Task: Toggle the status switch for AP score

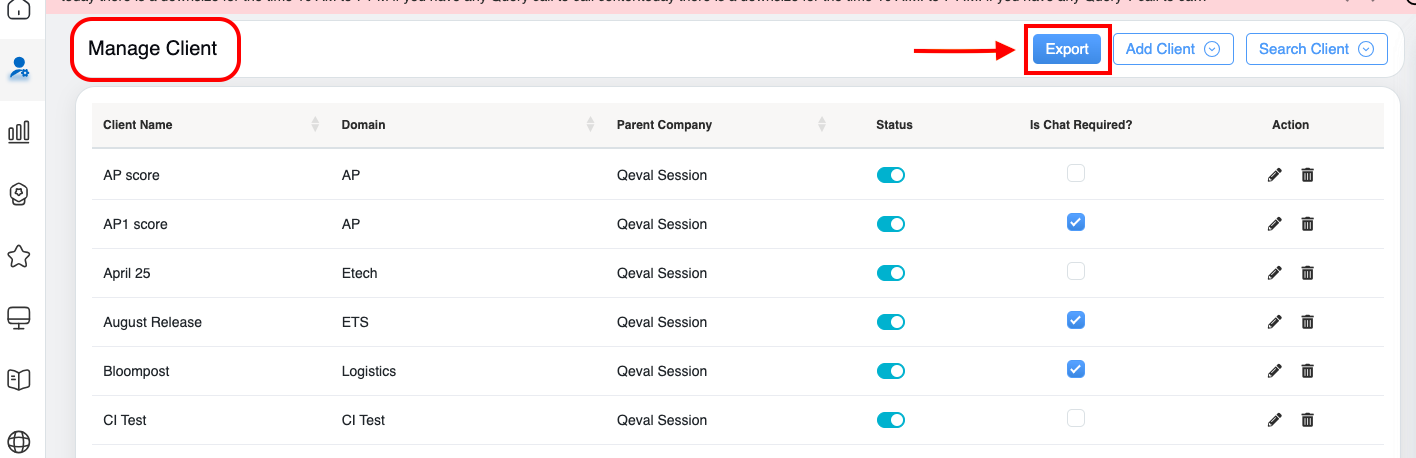Action: (x=890, y=175)
